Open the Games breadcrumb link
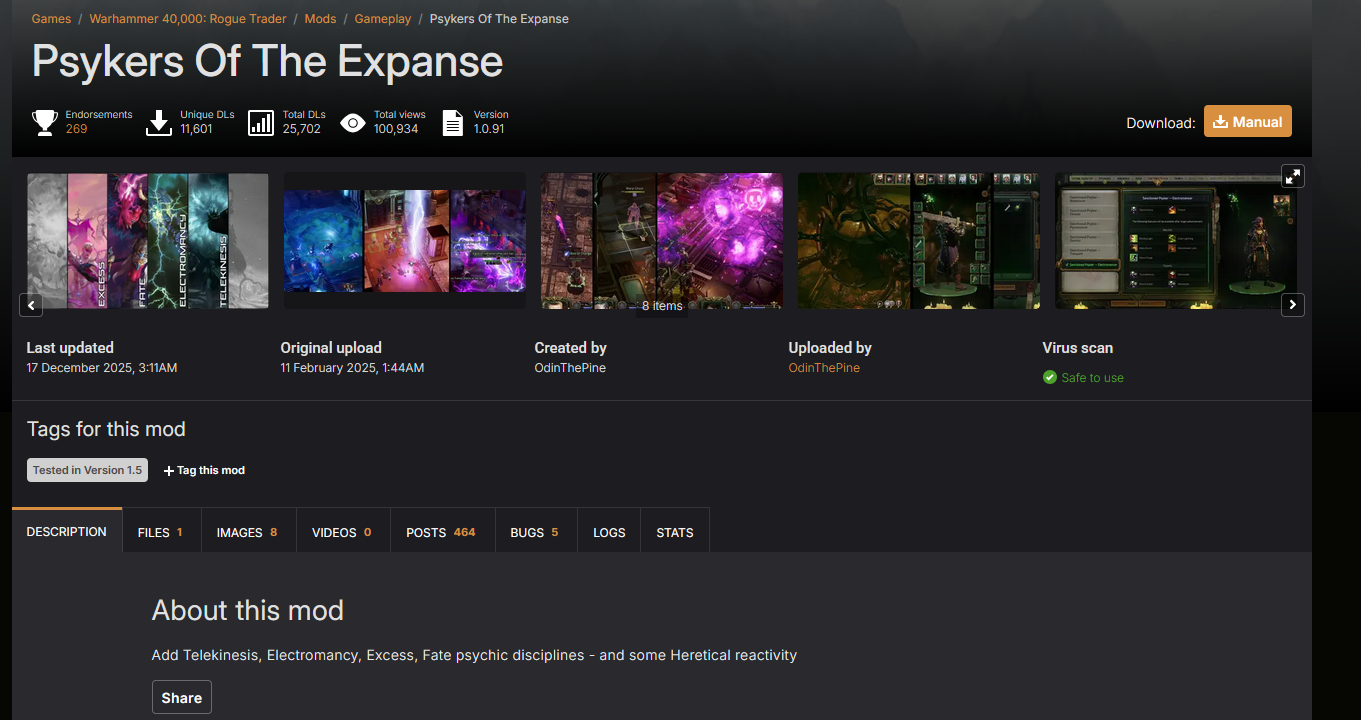Image resolution: width=1361 pixels, height=720 pixels. tap(51, 19)
